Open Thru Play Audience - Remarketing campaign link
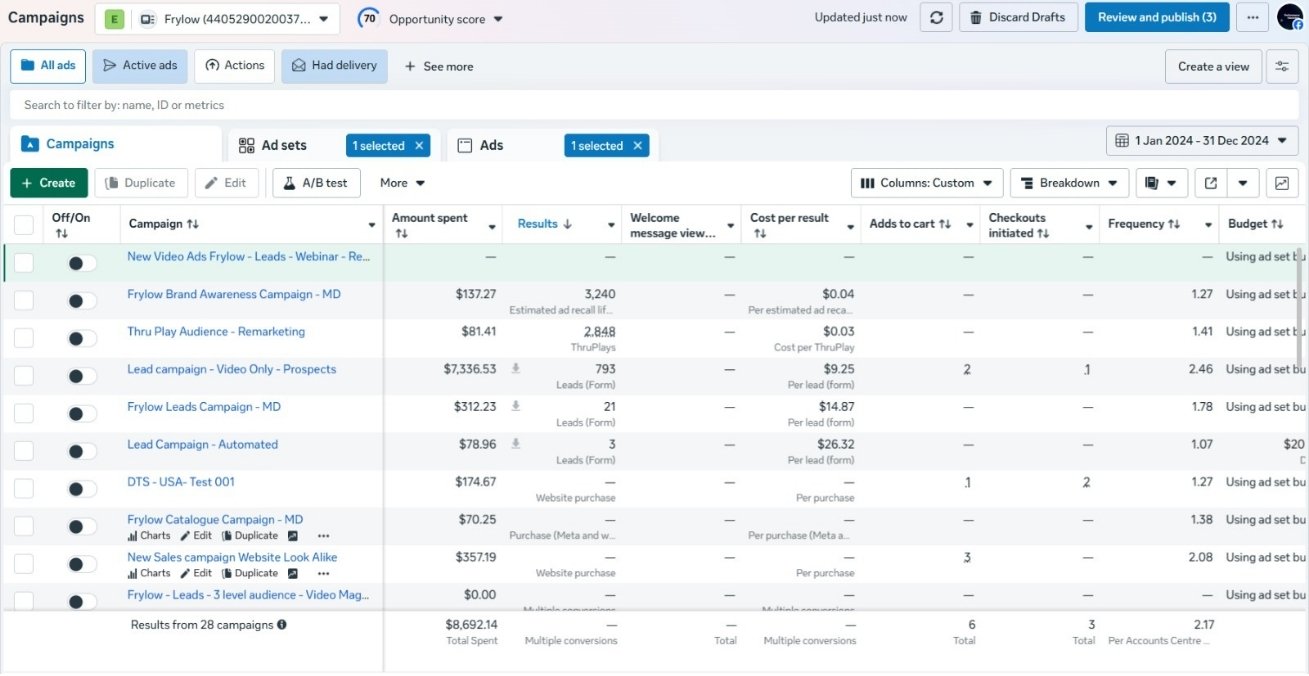The image size is (1309, 676). pyautogui.click(x=216, y=332)
